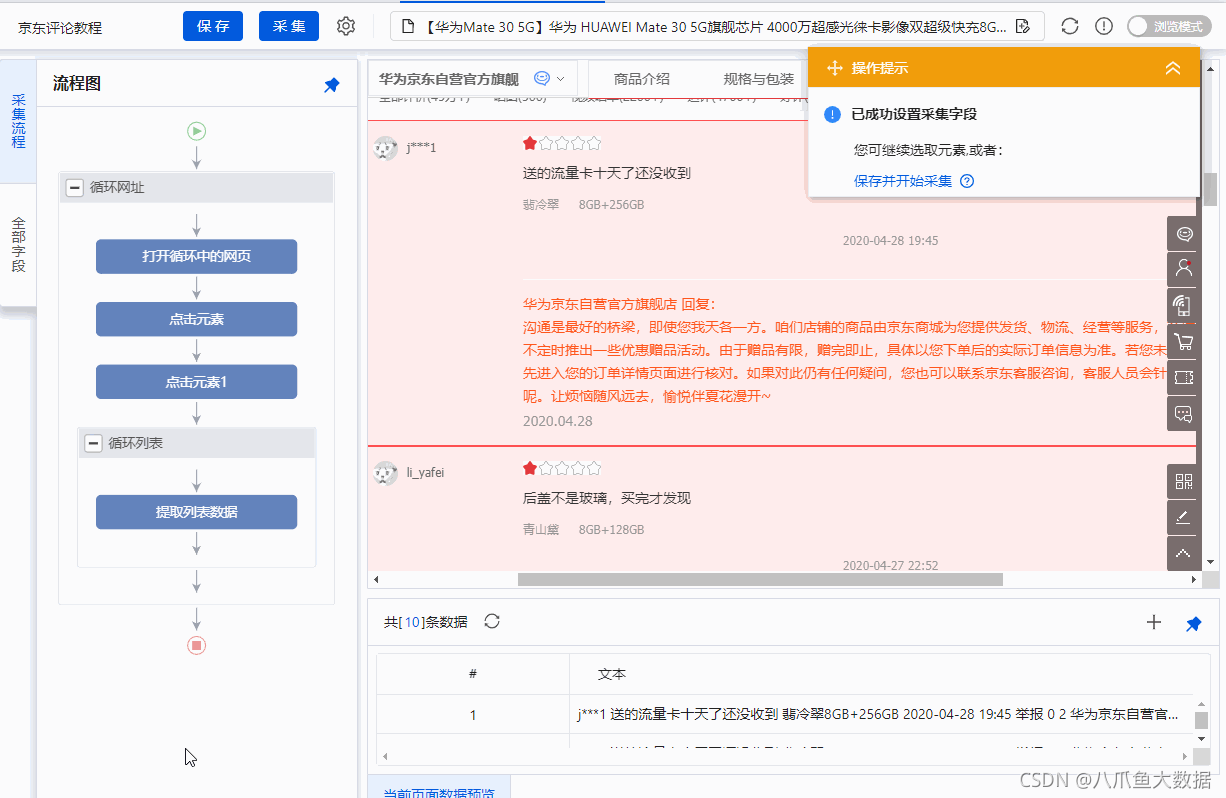Screen dimensions: 1226x798
Task: Pin the 流程图 panel
Action: pos(332,86)
